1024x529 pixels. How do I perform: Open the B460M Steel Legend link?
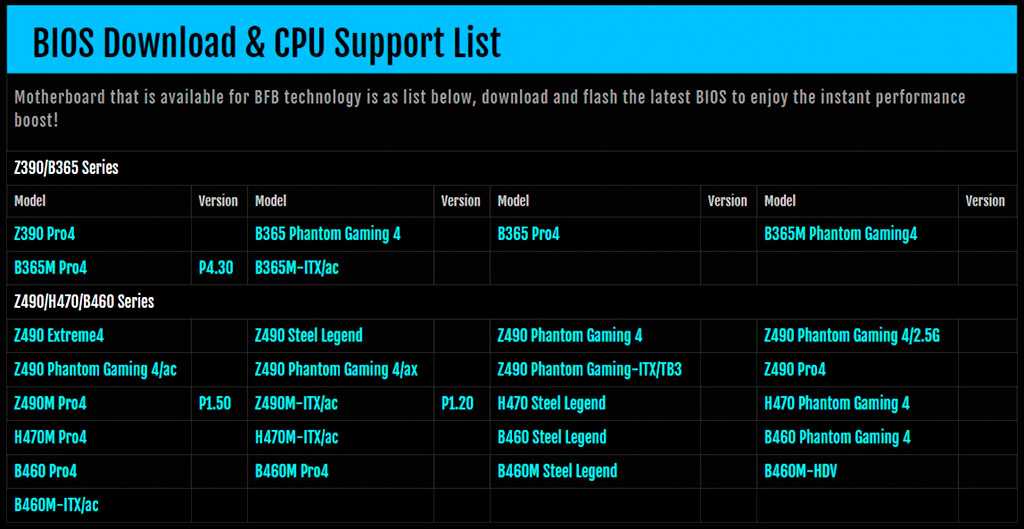point(557,471)
